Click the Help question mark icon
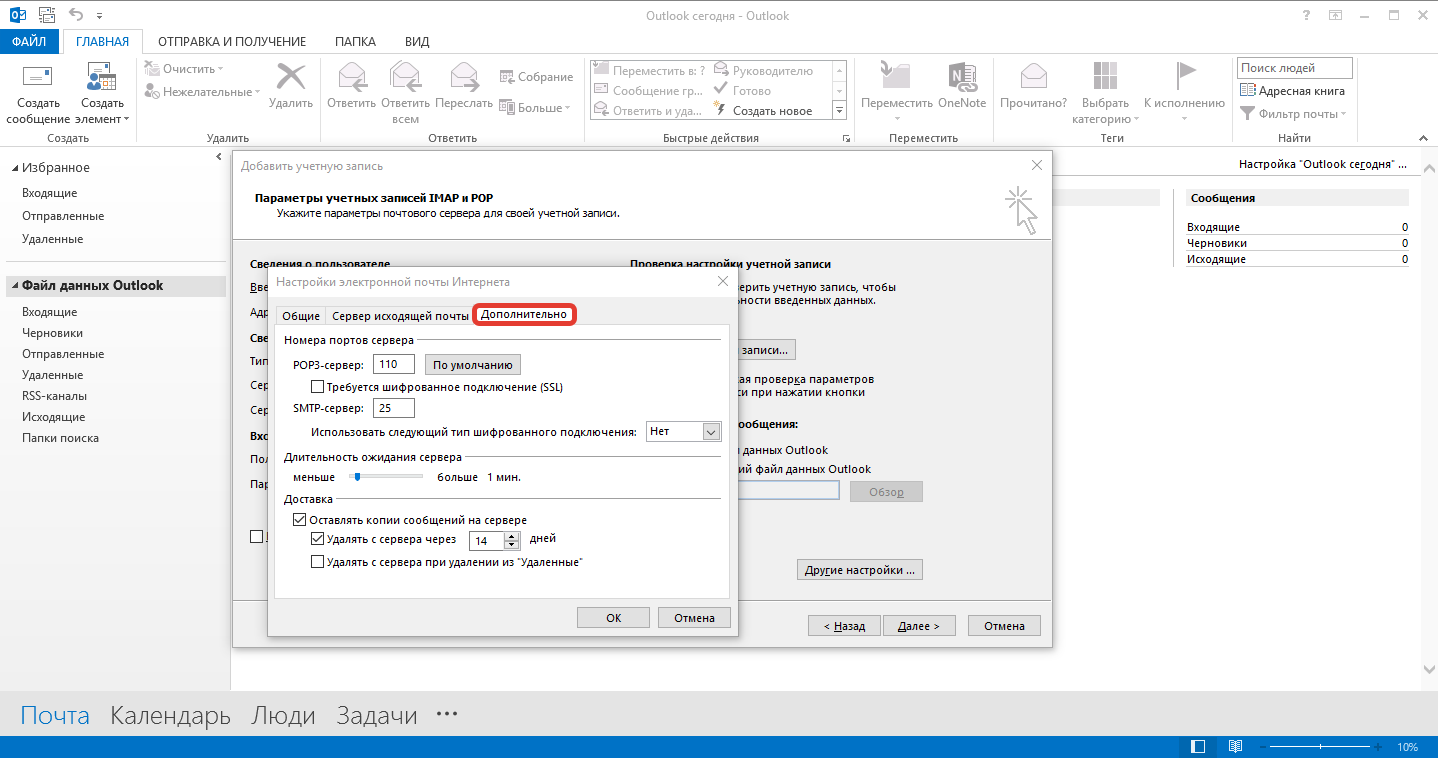1438x758 pixels. 1306,15
